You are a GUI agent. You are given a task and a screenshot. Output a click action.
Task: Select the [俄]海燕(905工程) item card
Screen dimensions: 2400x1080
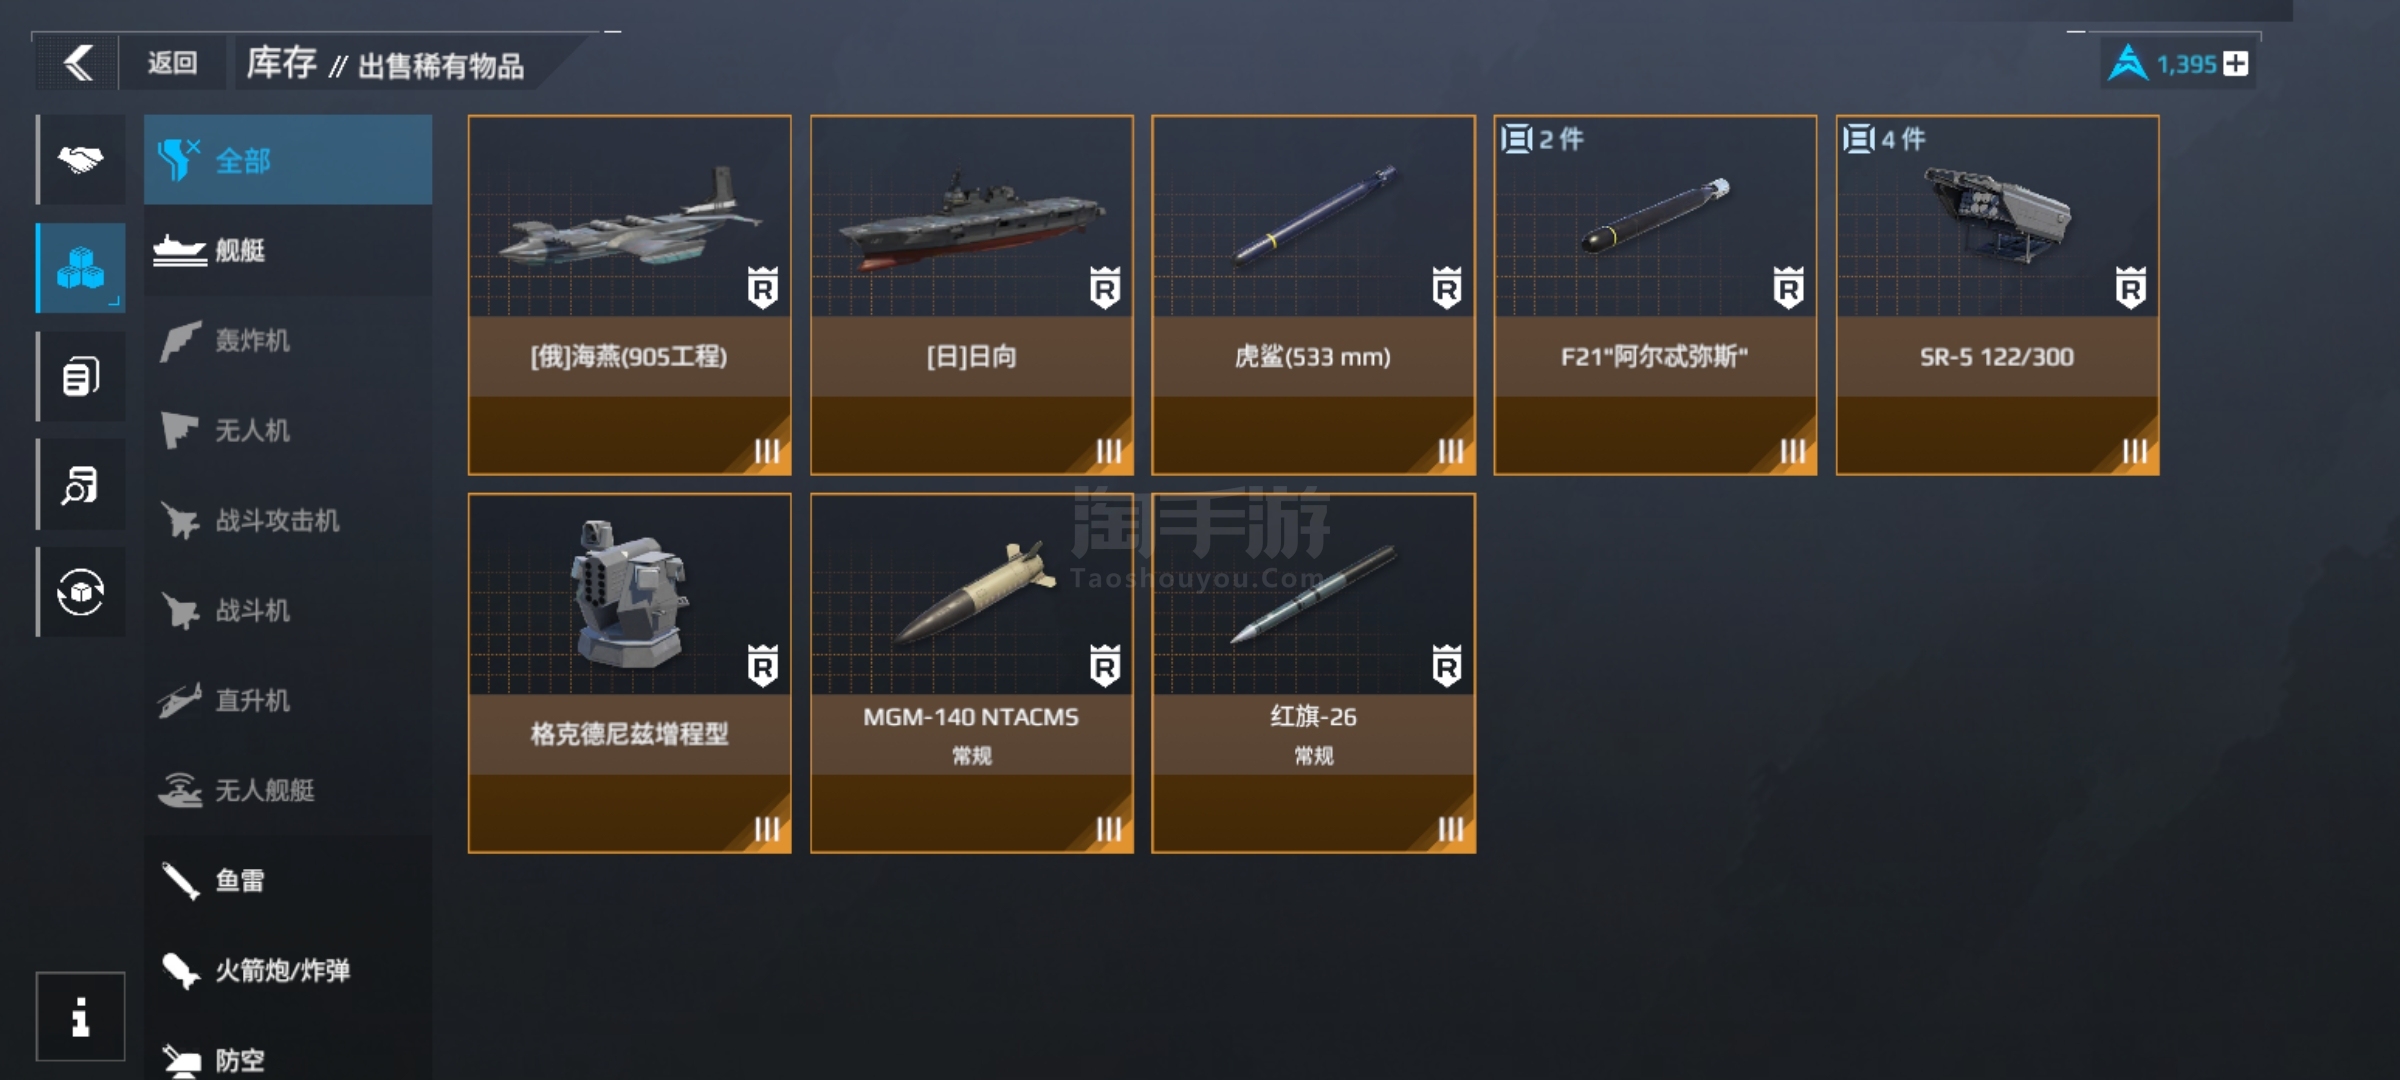pos(630,295)
